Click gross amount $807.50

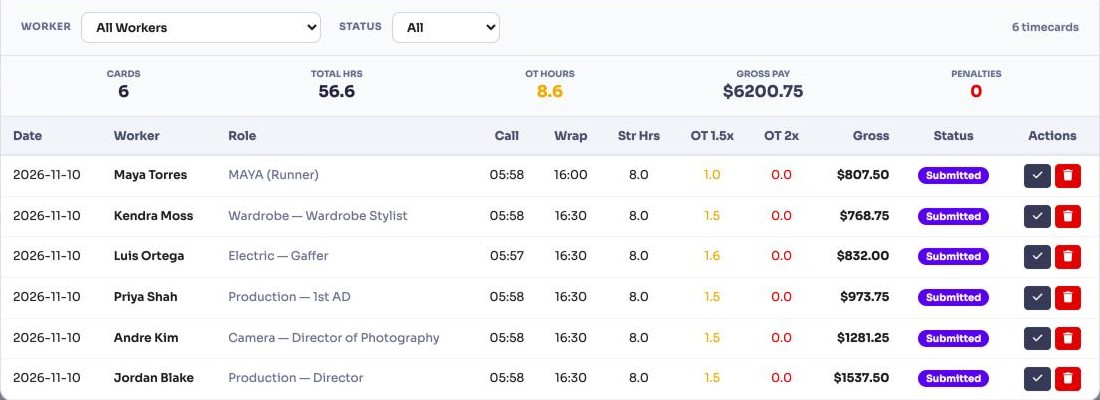pyautogui.click(x=863, y=175)
